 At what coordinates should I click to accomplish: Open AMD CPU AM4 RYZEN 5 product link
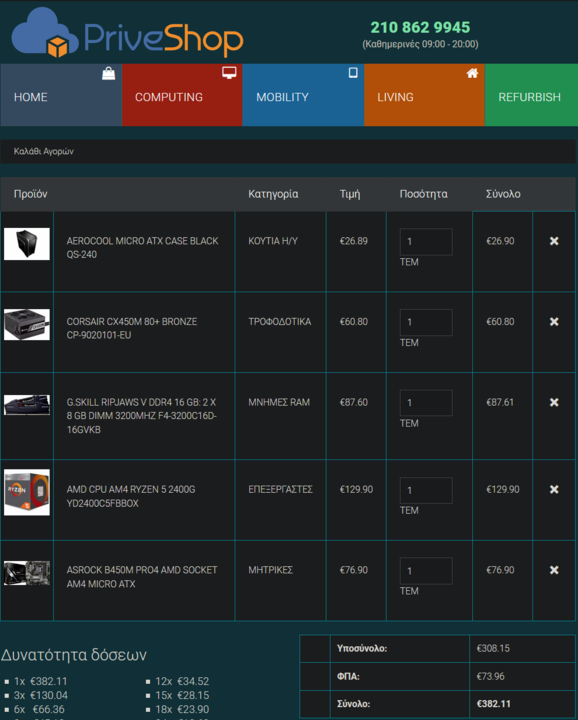pos(131,496)
